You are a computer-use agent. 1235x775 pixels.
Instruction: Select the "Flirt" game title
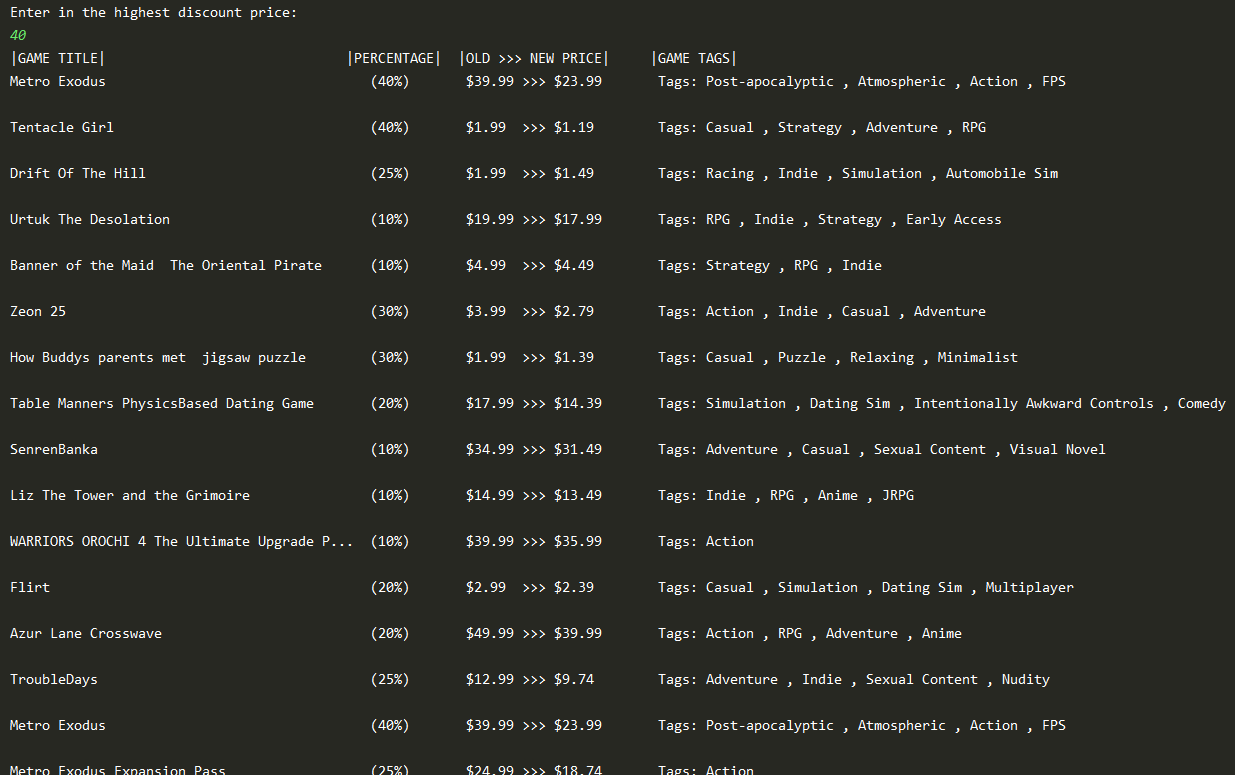click(30, 587)
